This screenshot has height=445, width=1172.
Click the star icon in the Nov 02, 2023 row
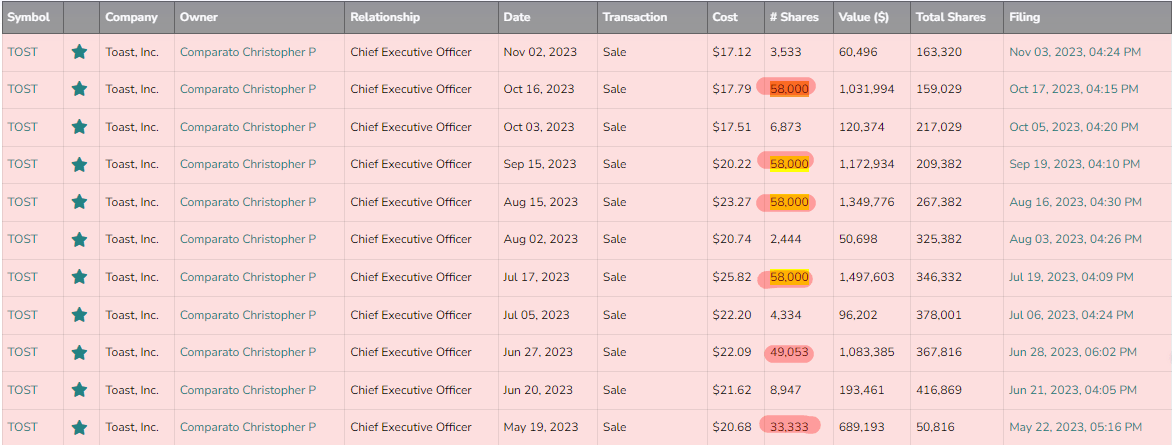[x=79, y=52]
